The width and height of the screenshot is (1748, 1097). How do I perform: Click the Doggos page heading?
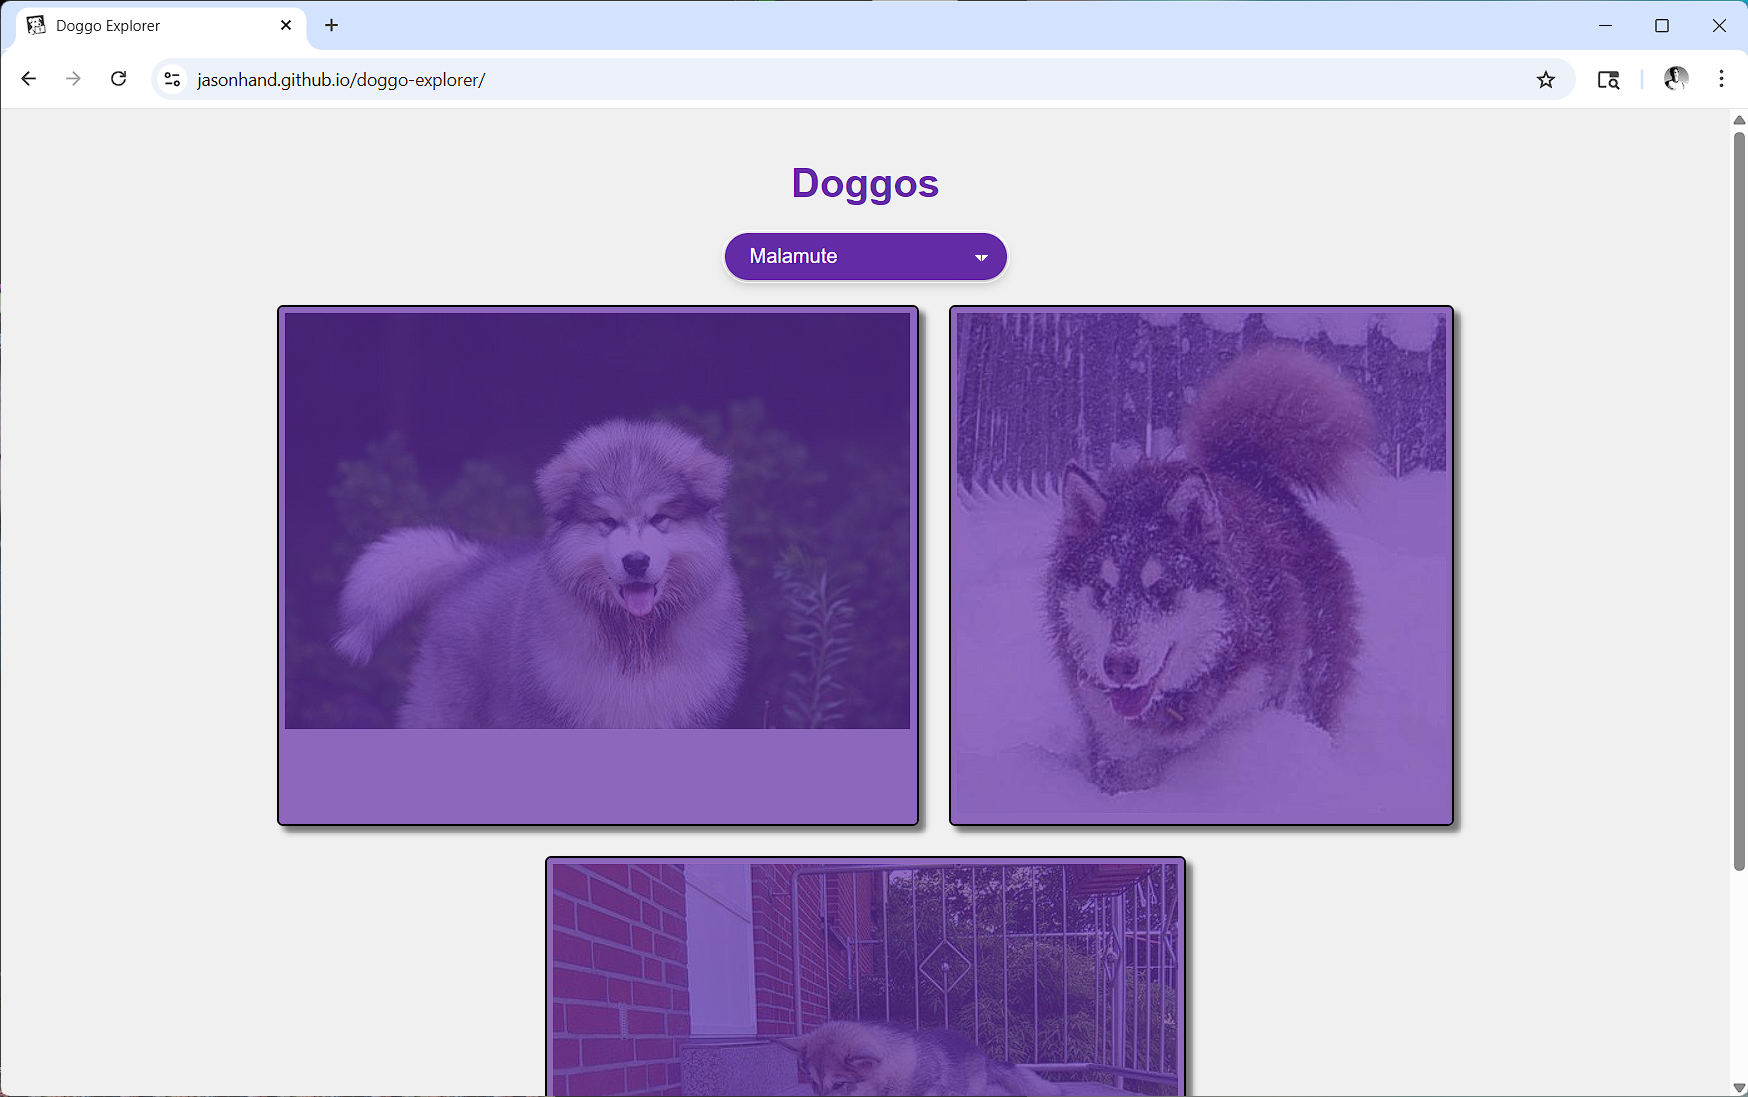865,184
